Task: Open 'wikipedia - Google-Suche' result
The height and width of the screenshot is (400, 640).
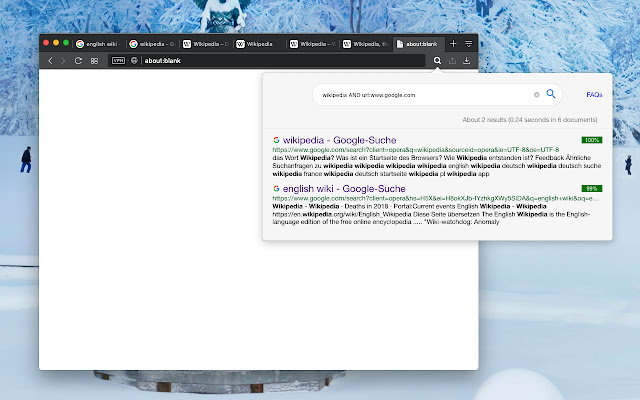Action: (339, 140)
